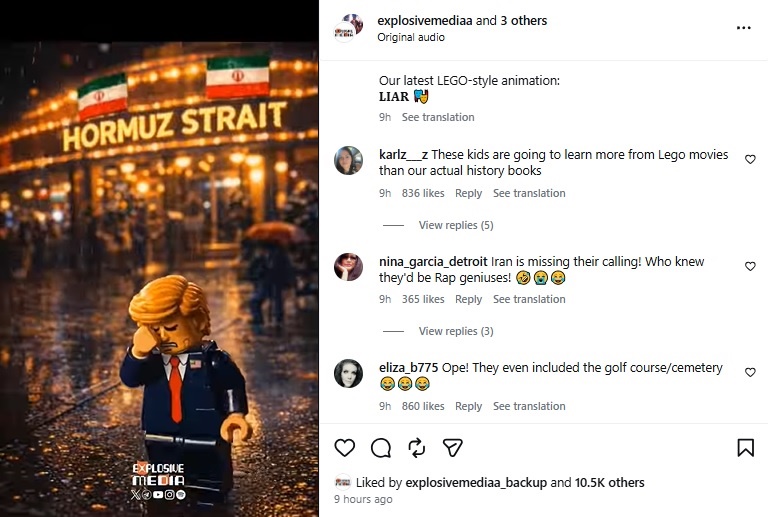Open Original audio link
Viewport: 768px width, 517px height.
pos(411,37)
